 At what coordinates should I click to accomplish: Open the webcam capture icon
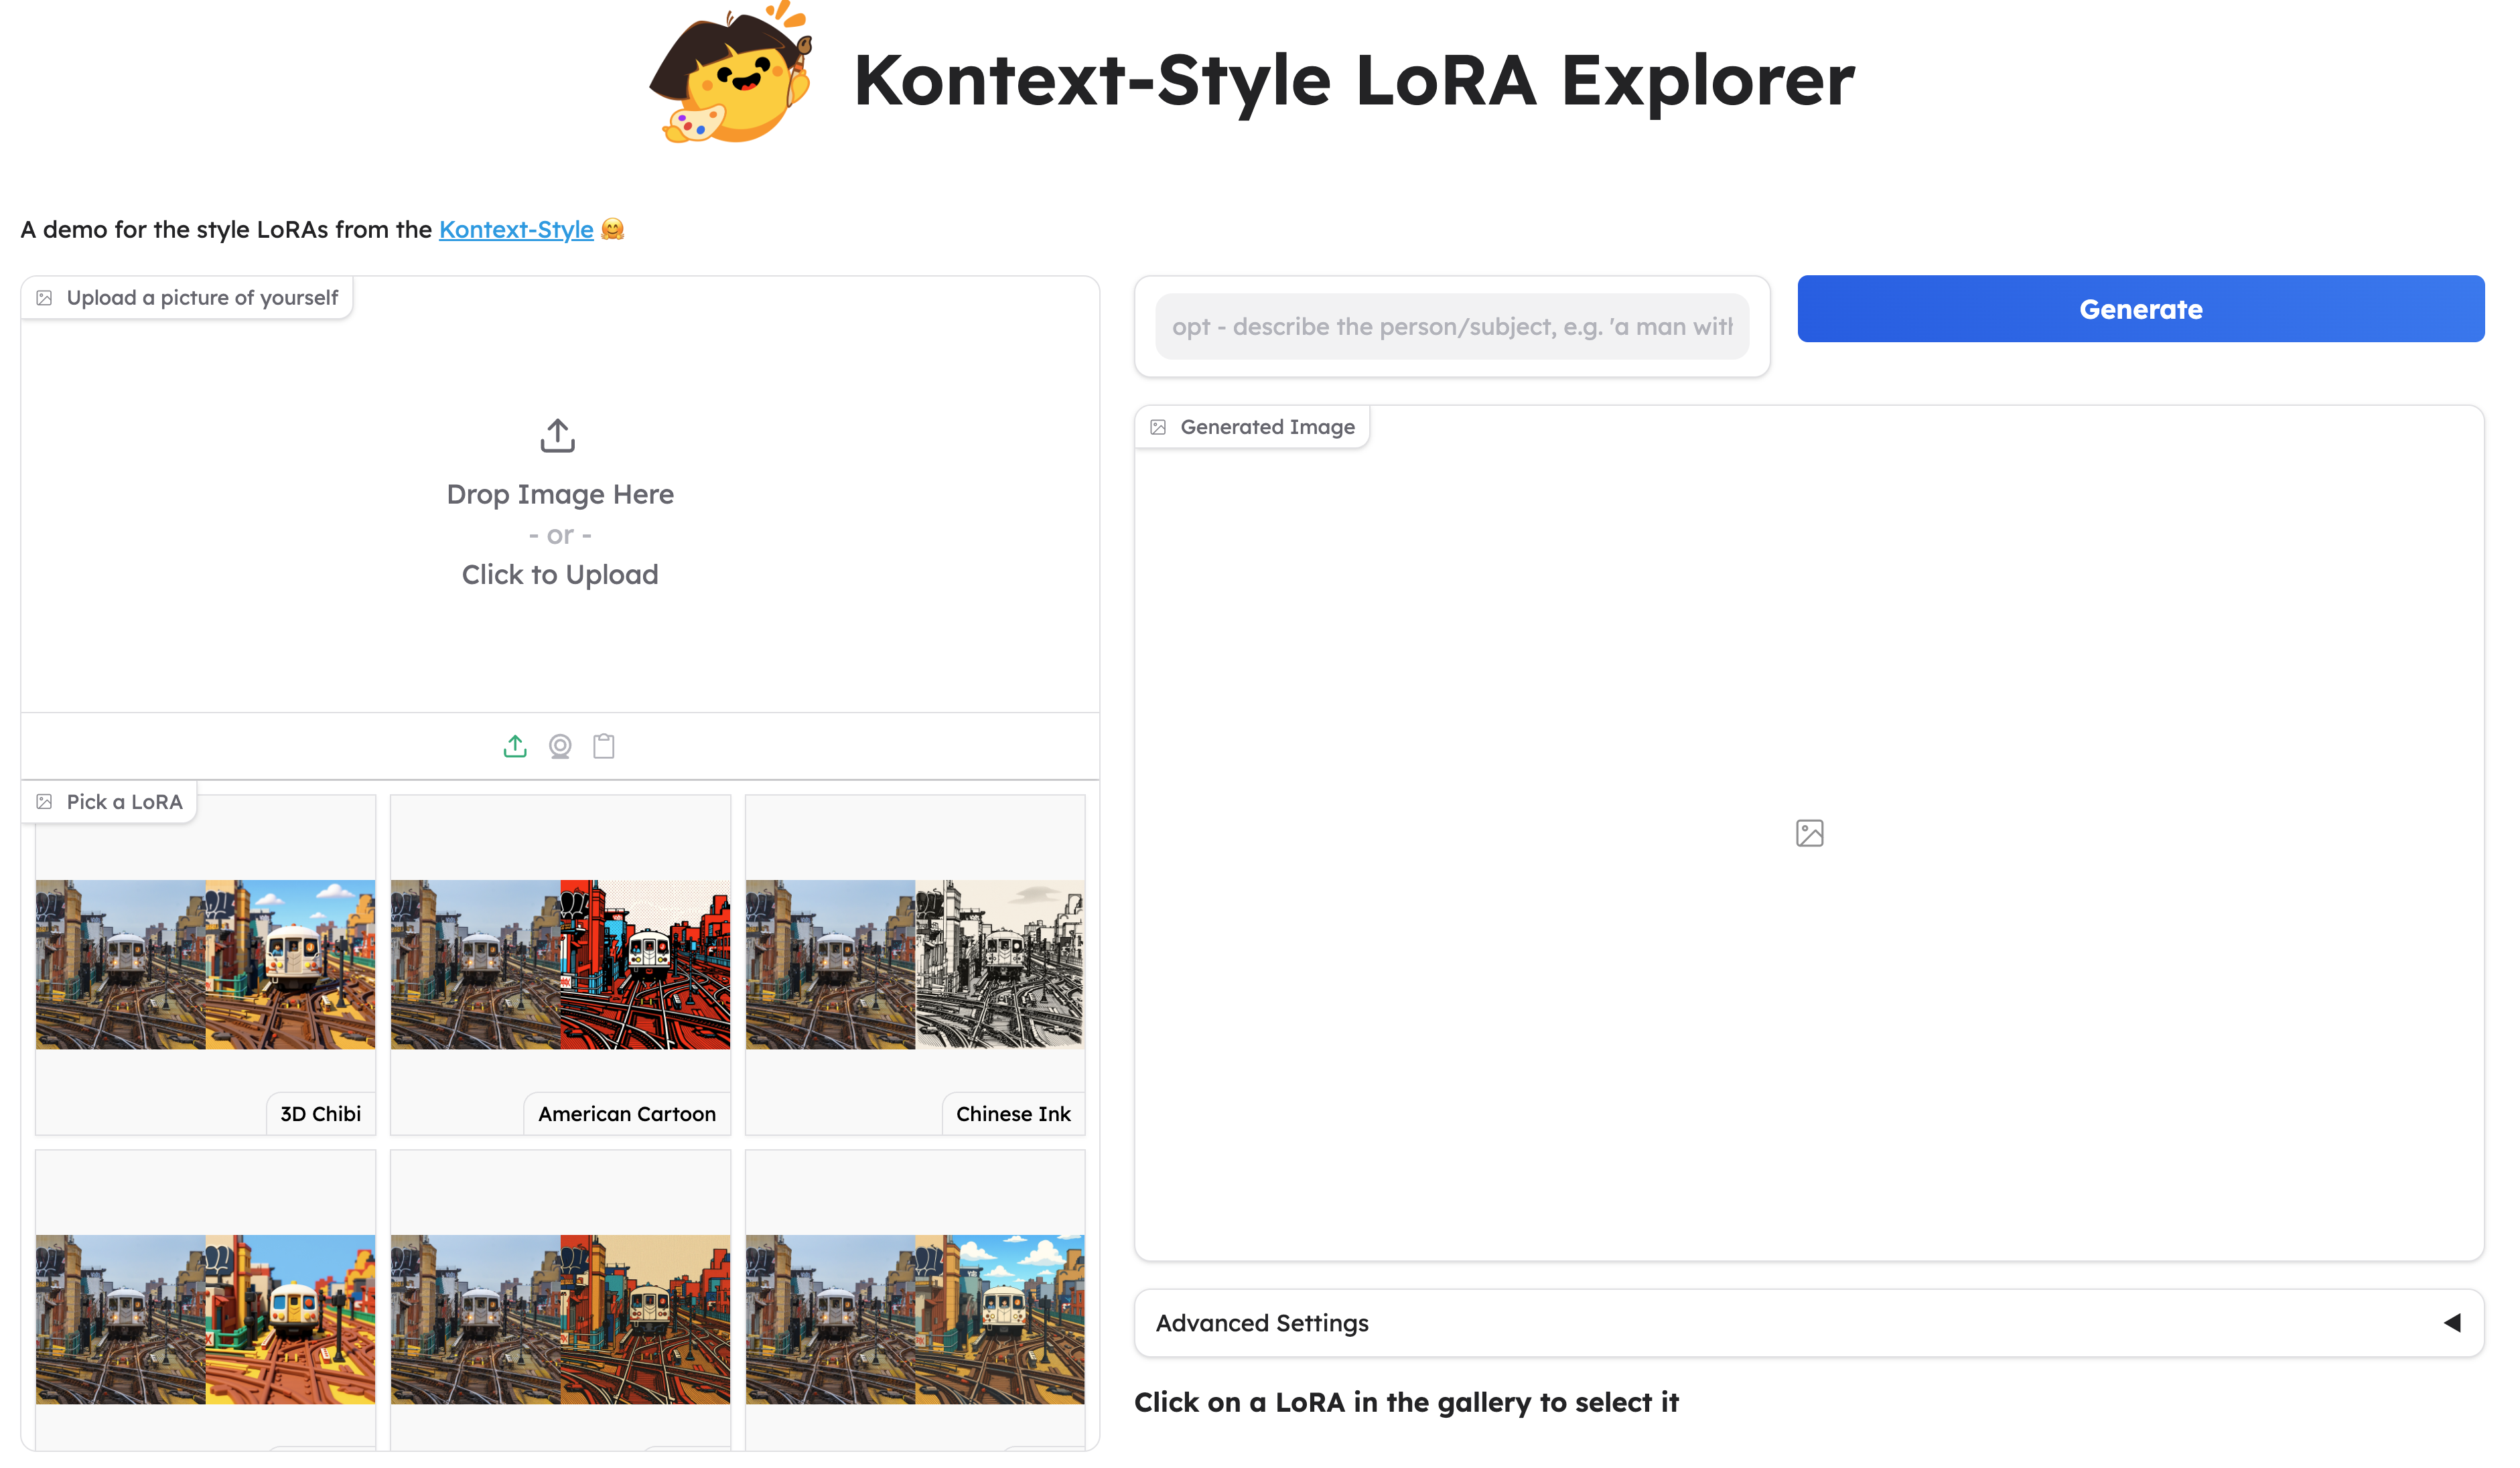[x=560, y=745]
